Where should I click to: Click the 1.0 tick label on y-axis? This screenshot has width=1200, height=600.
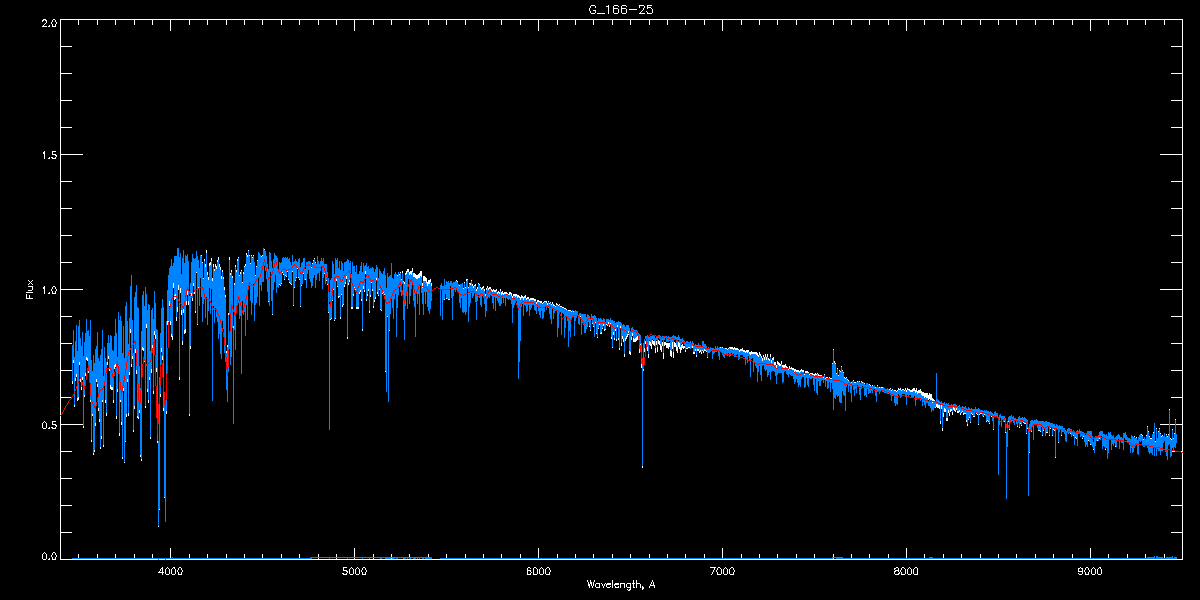tap(48, 290)
